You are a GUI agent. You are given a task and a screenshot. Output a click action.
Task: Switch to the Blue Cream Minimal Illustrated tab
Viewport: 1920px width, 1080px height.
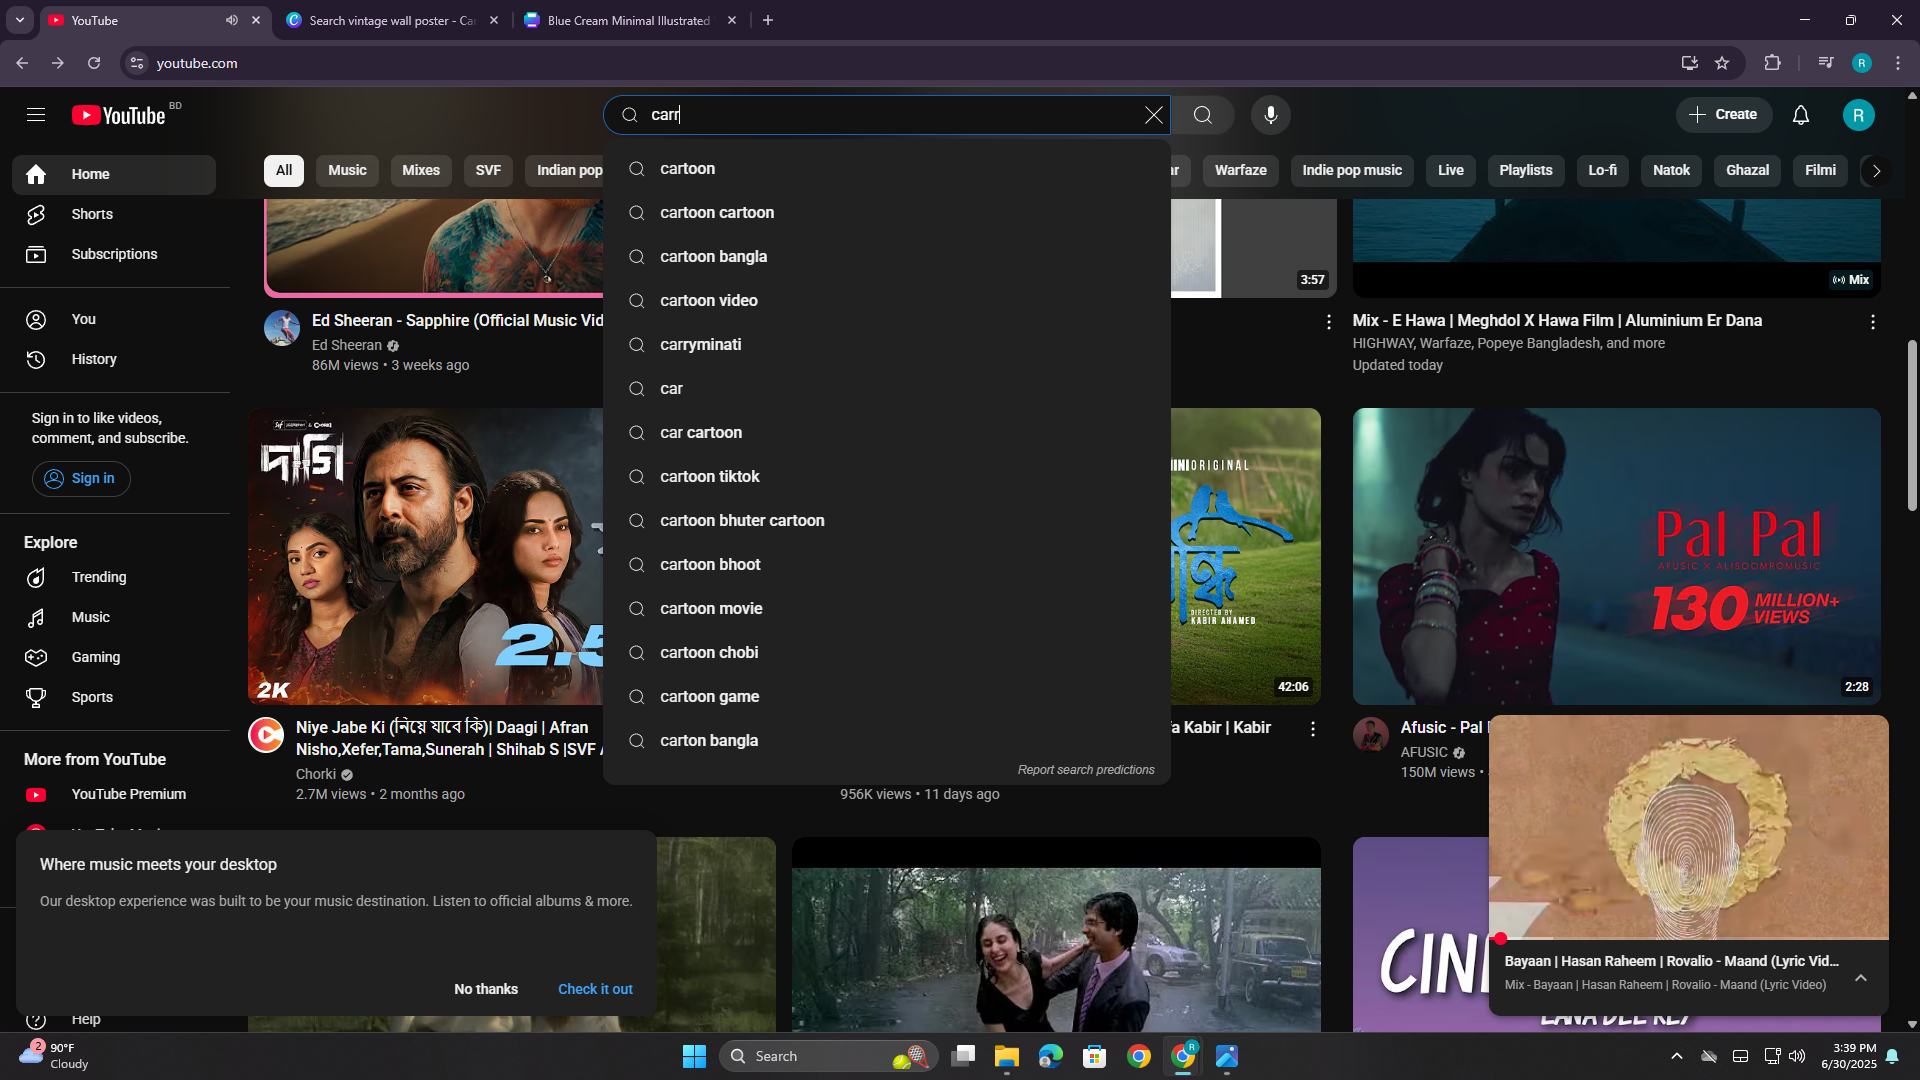point(629,20)
